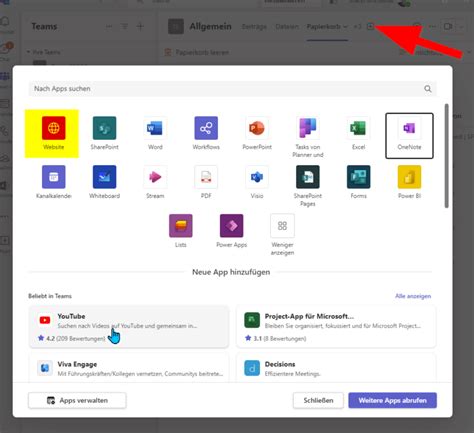Select the Stream app
This screenshot has width=474, height=433.
click(155, 182)
